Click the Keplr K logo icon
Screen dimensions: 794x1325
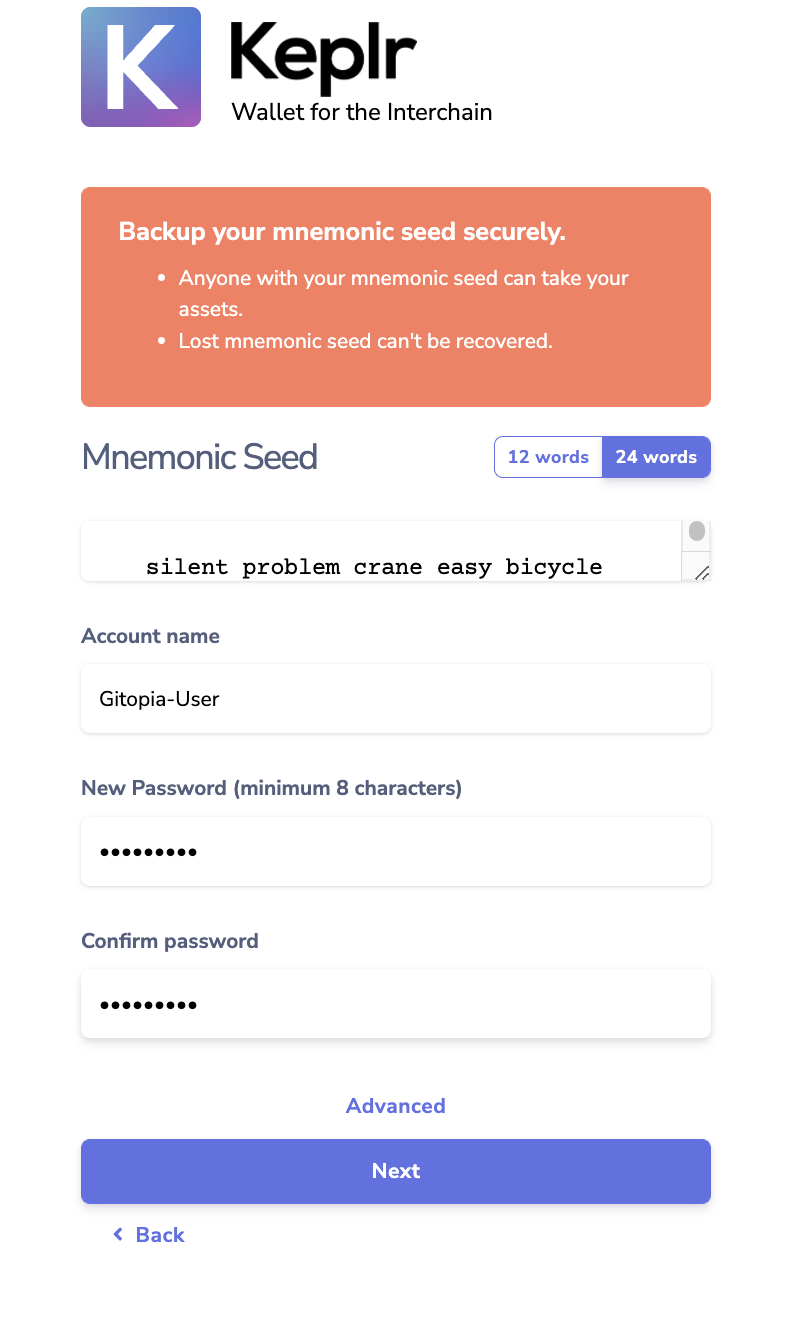pos(141,67)
